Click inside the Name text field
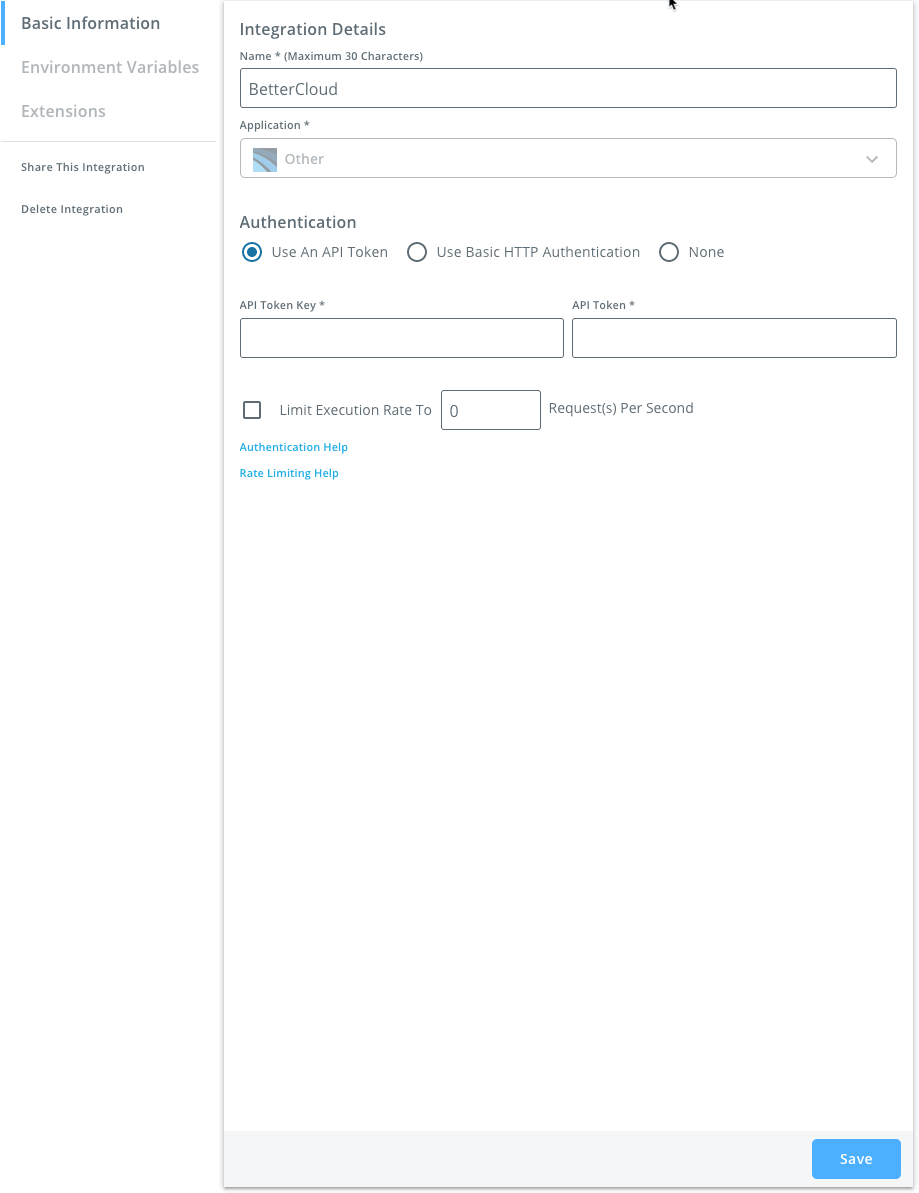The image size is (919, 1193). [x=568, y=88]
